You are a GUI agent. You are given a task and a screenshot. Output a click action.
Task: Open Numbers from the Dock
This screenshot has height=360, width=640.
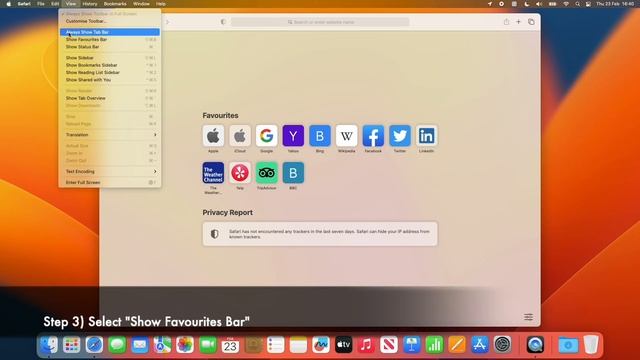pyautogui.click(x=434, y=345)
